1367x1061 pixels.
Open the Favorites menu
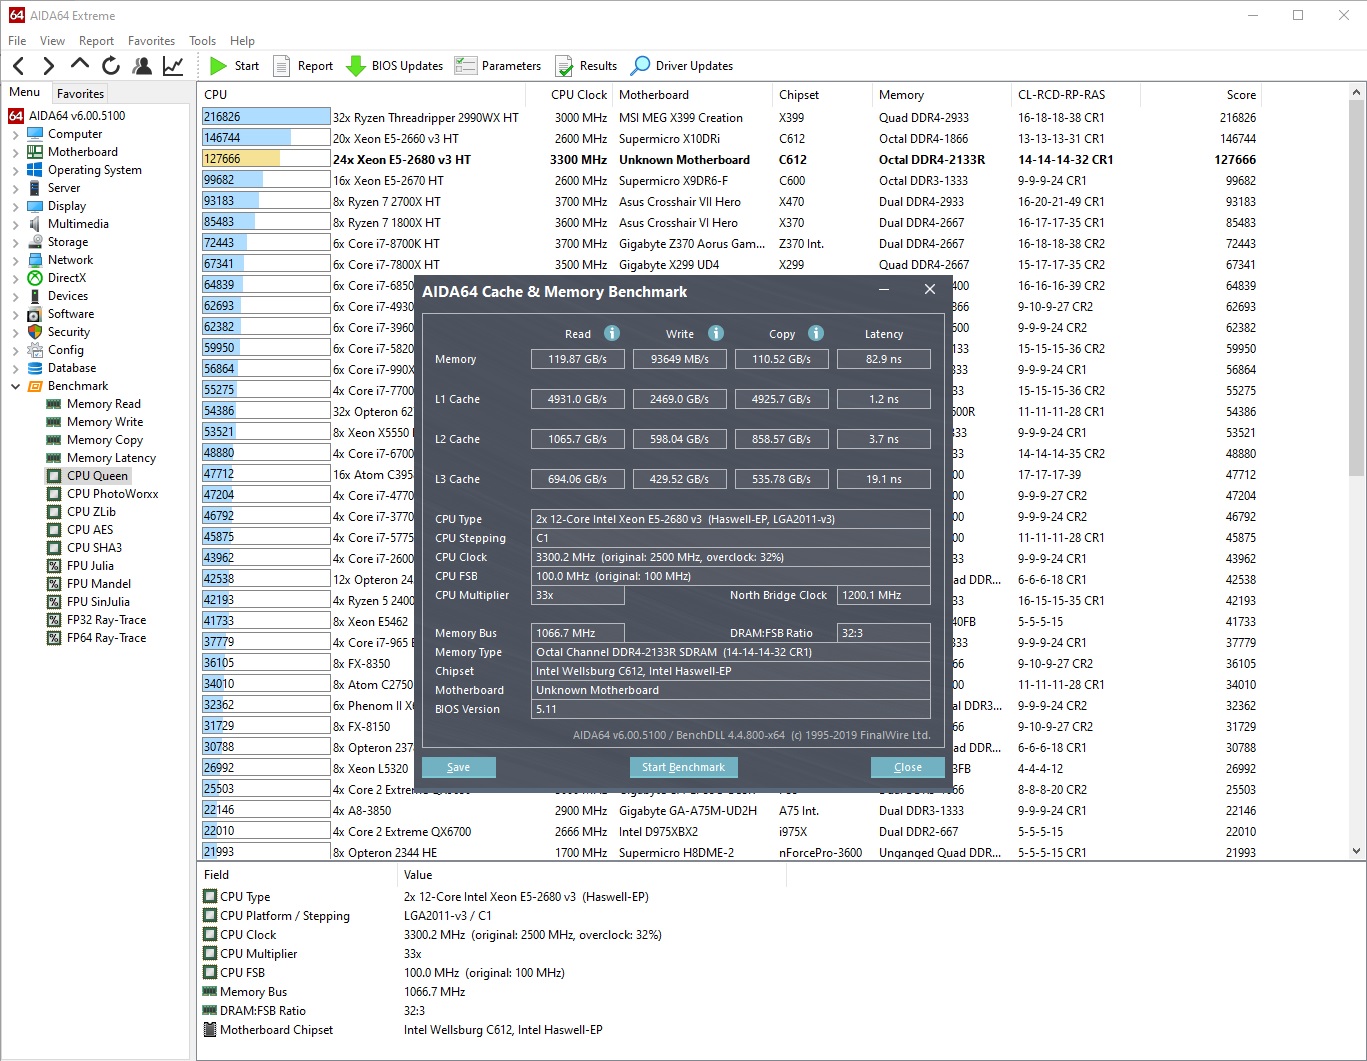151,41
